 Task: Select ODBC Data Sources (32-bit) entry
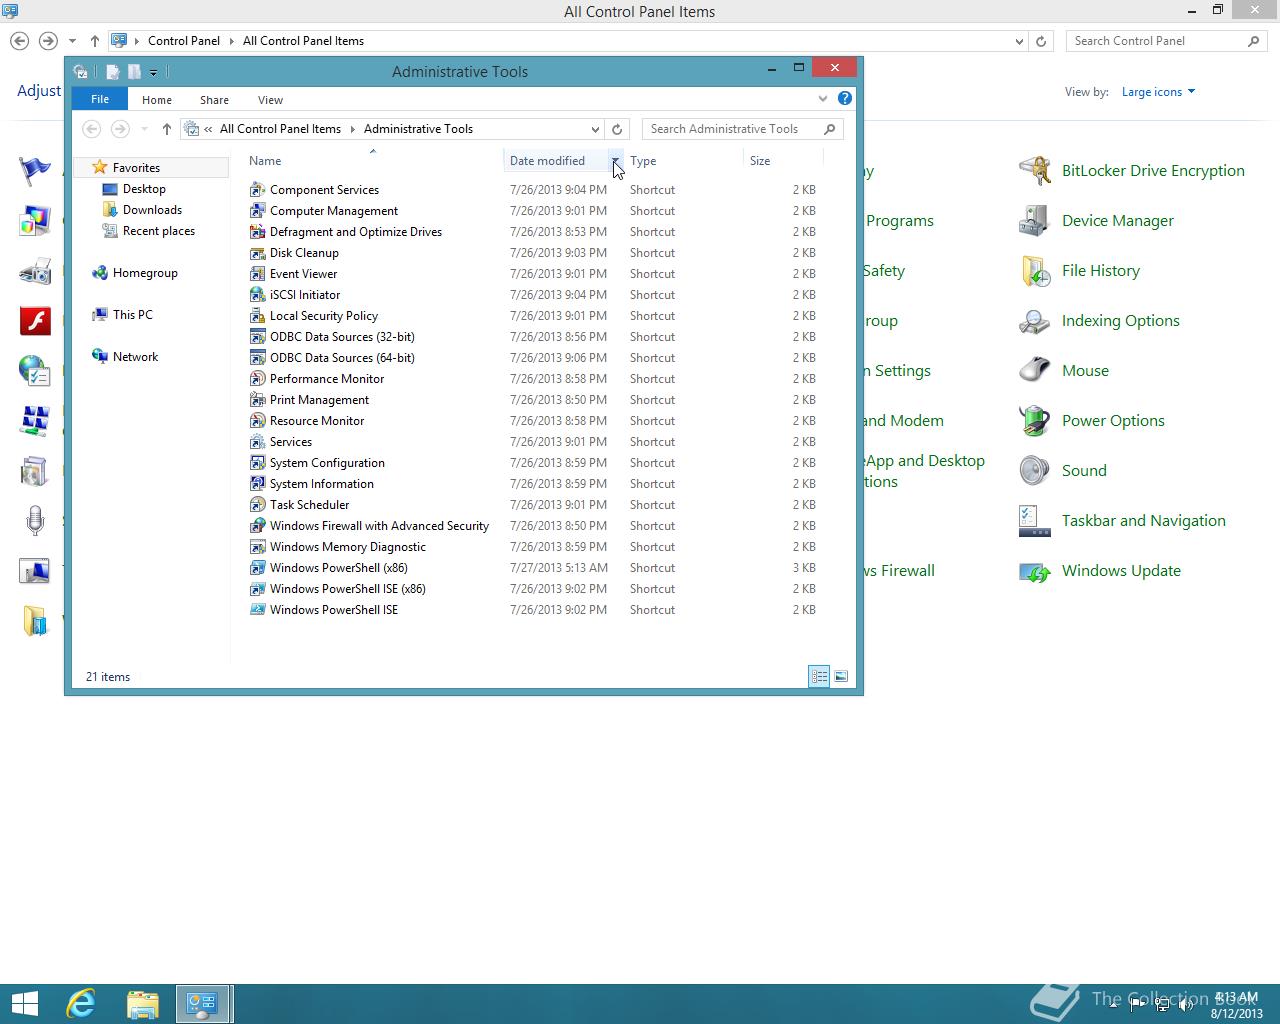342,337
